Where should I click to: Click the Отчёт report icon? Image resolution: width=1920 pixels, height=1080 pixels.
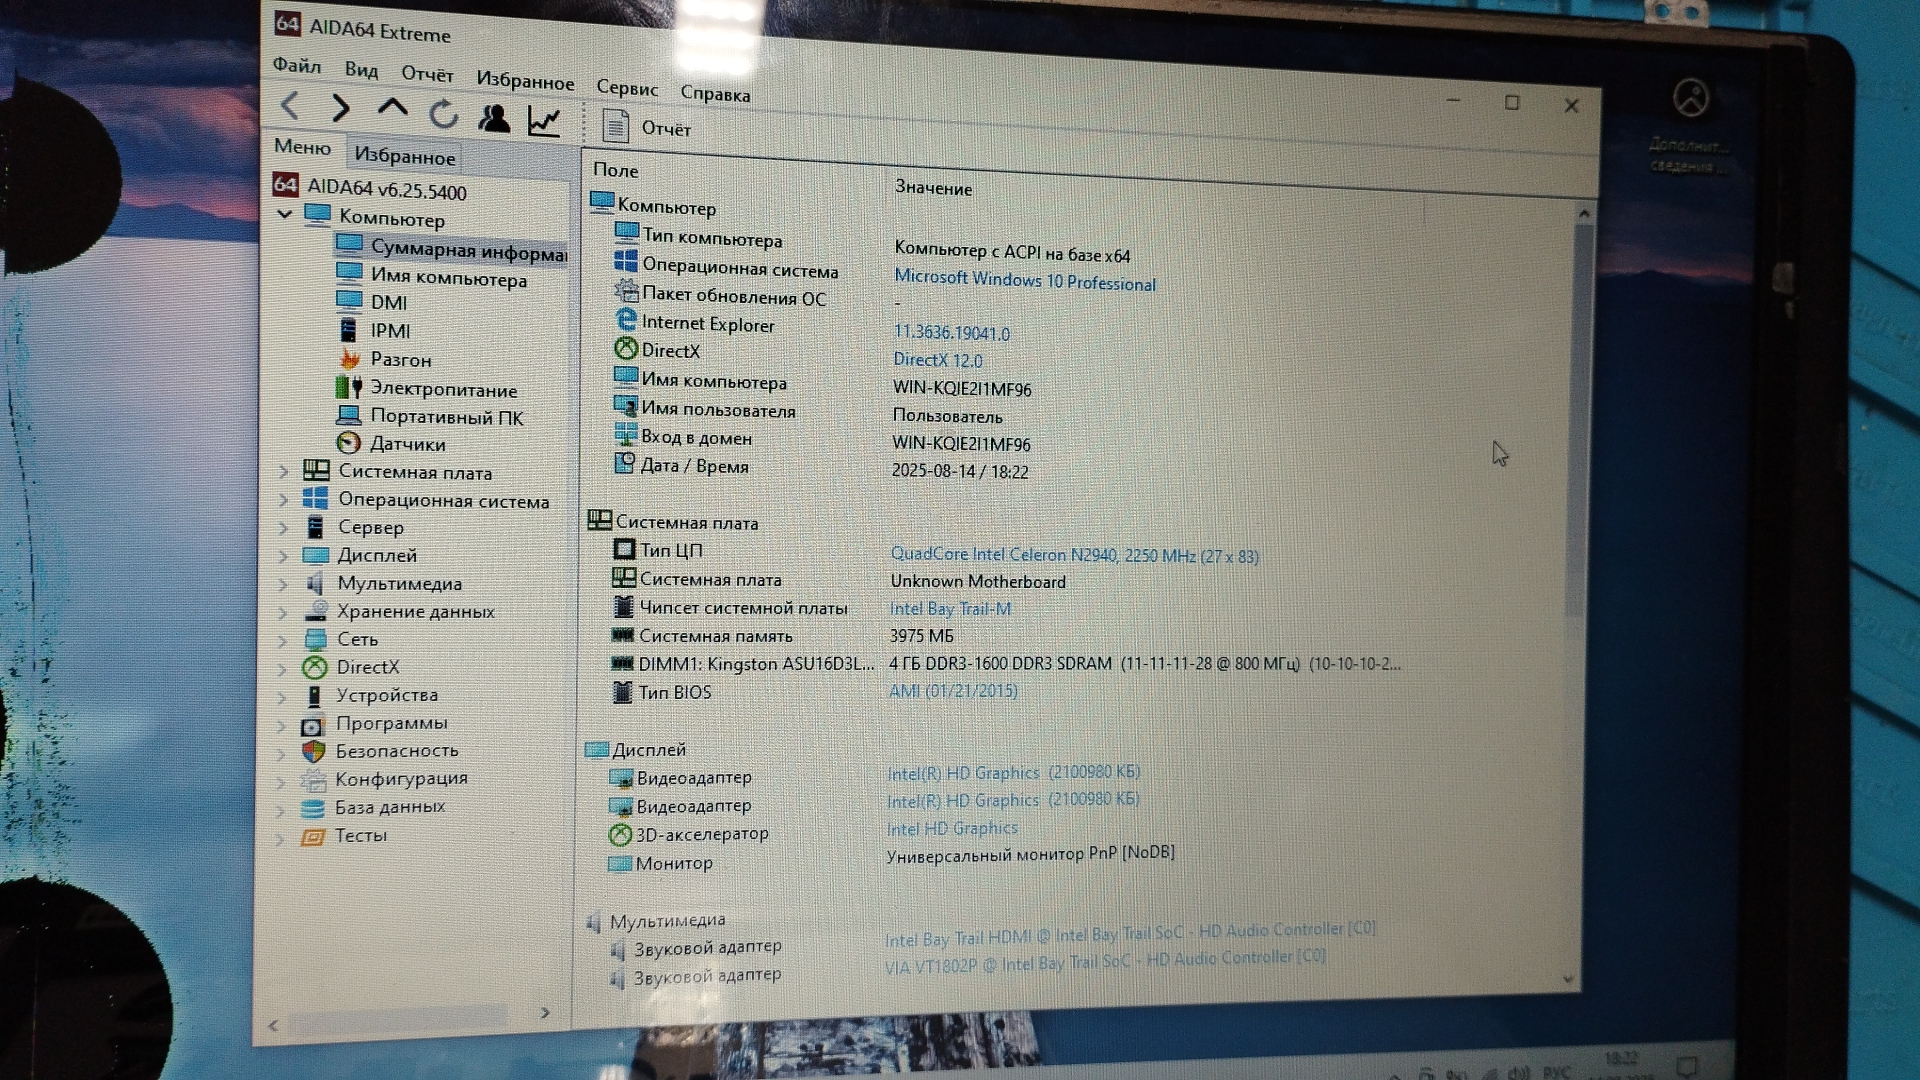615,126
